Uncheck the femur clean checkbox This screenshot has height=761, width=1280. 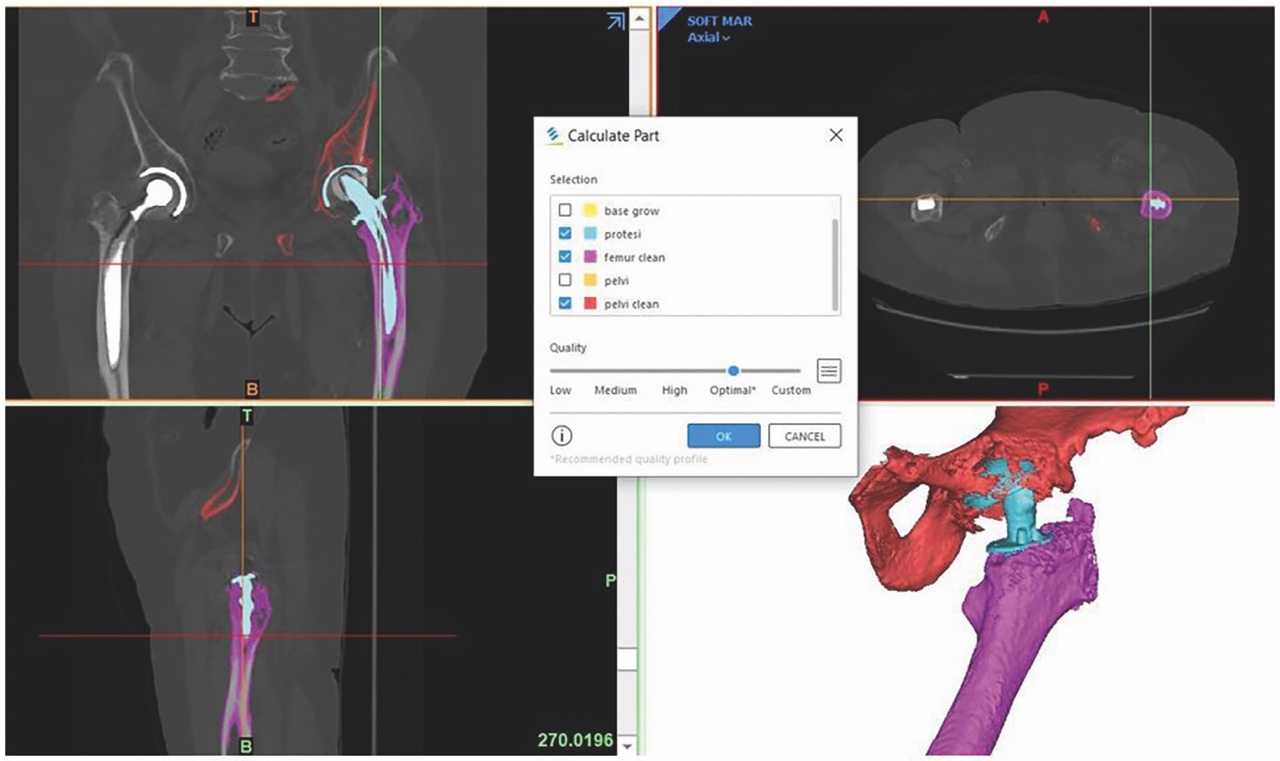(565, 257)
